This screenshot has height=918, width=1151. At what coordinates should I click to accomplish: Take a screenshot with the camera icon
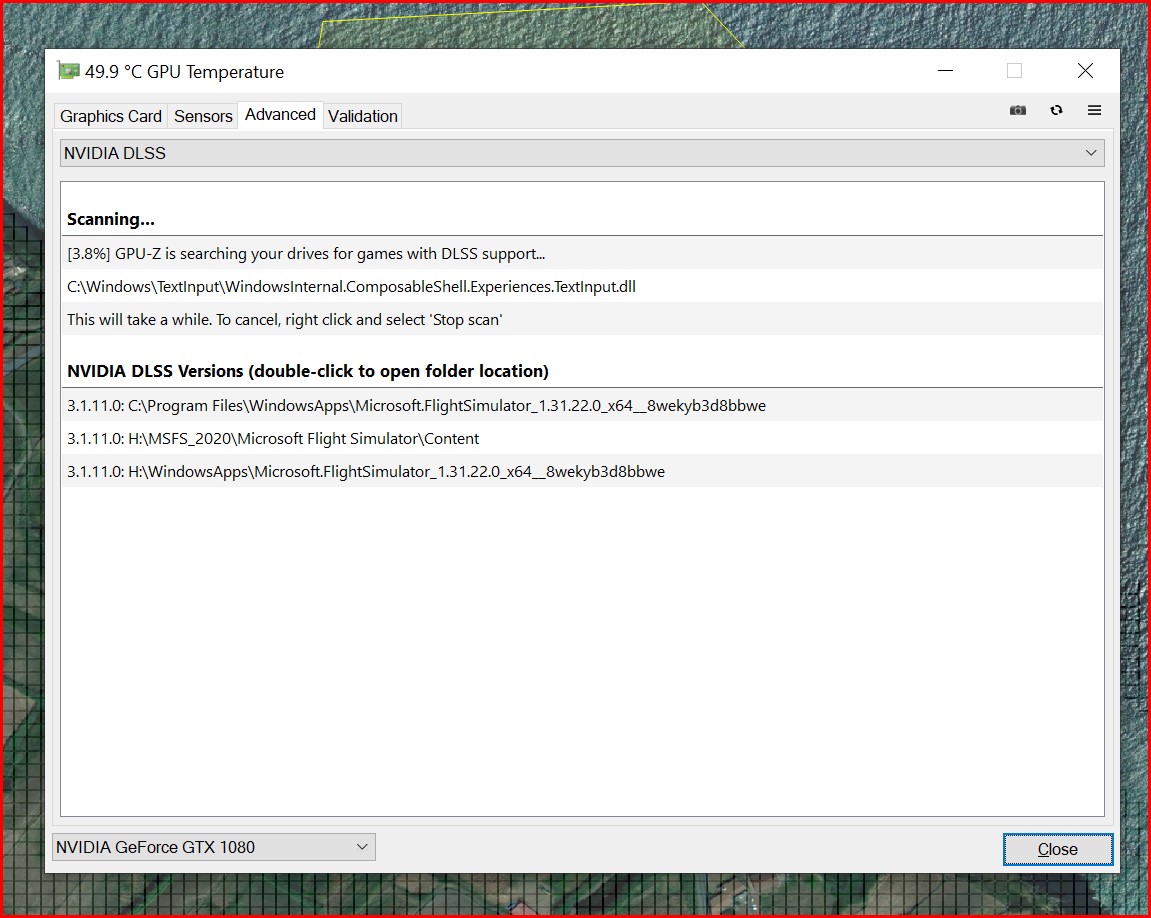pyautogui.click(x=1017, y=110)
